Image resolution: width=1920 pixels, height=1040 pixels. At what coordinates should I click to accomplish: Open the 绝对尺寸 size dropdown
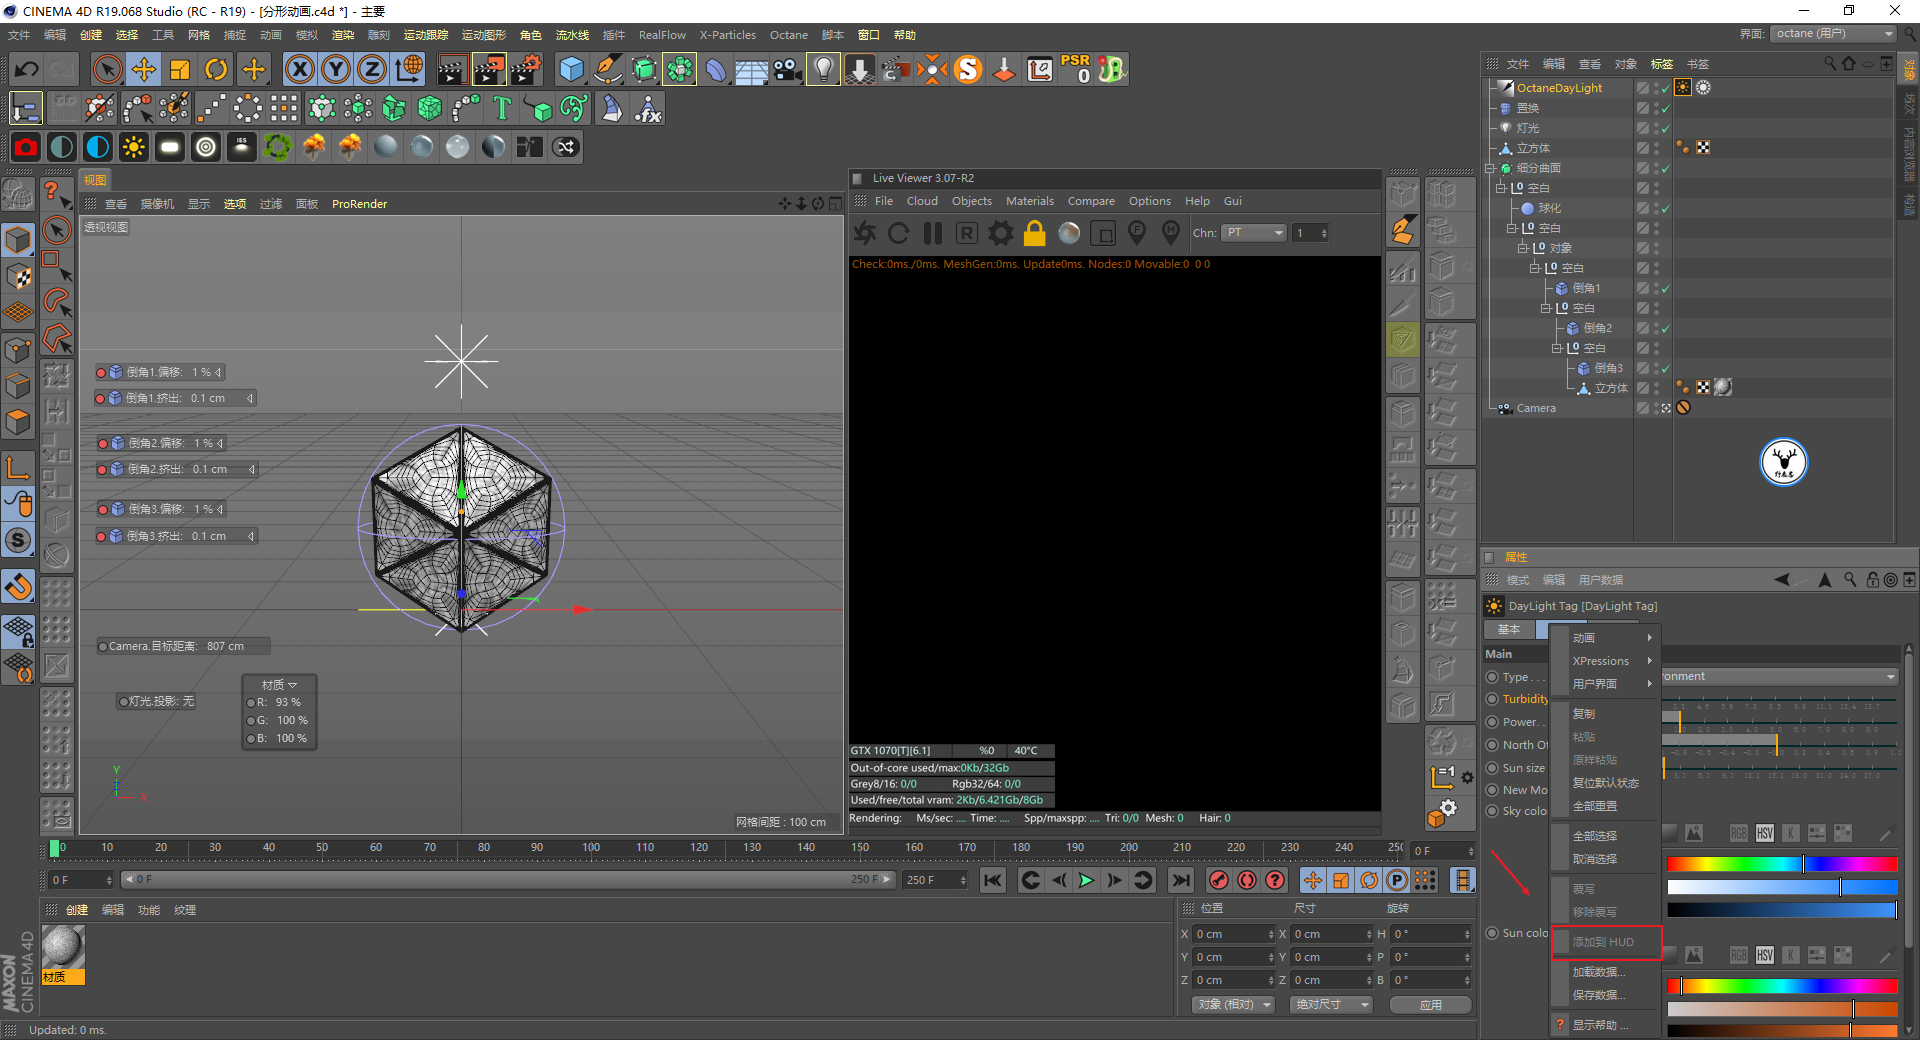click(1330, 1005)
